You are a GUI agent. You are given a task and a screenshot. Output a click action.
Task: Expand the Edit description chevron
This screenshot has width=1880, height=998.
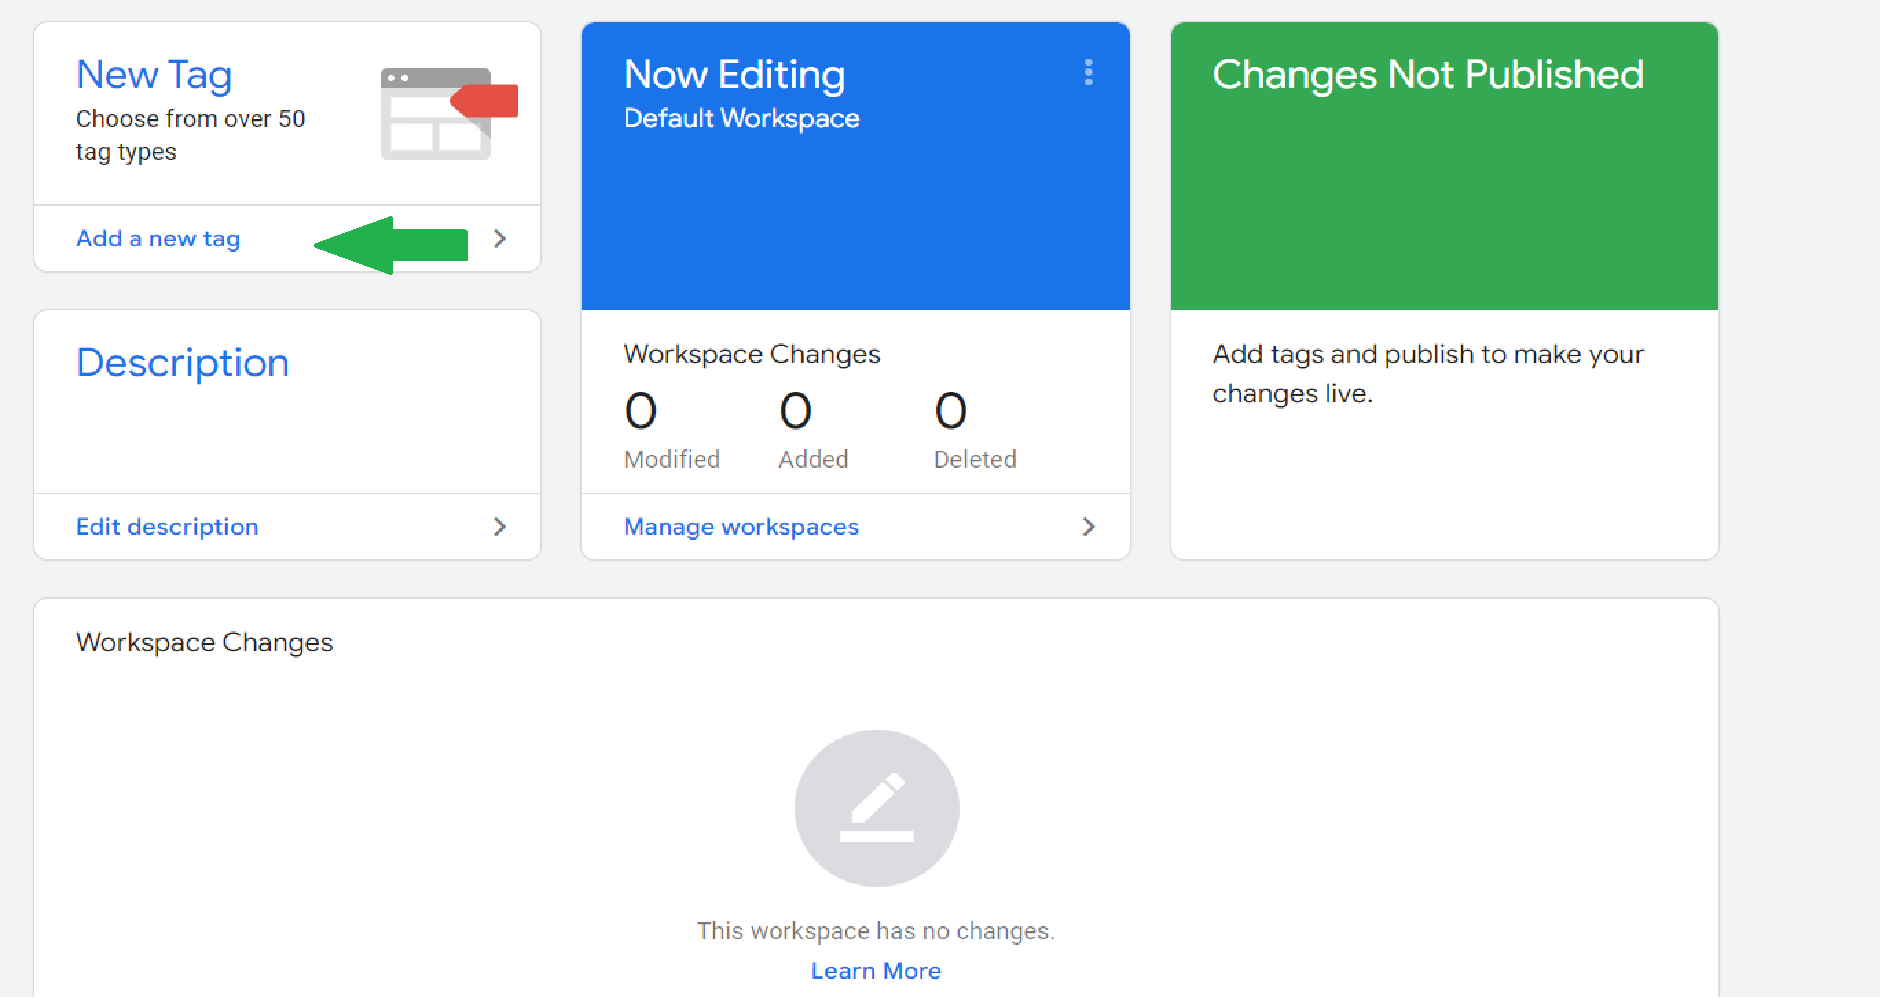[x=500, y=527]
